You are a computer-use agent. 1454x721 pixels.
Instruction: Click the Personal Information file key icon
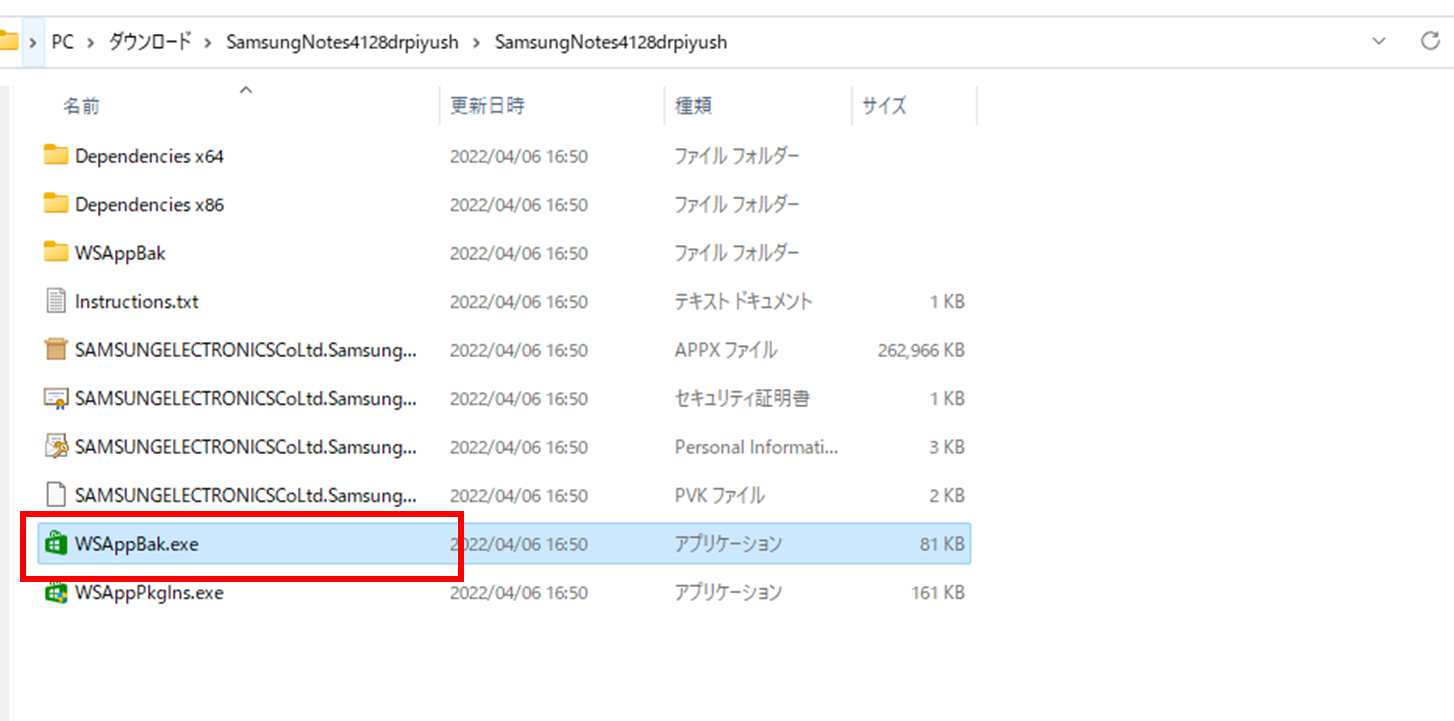56,447
